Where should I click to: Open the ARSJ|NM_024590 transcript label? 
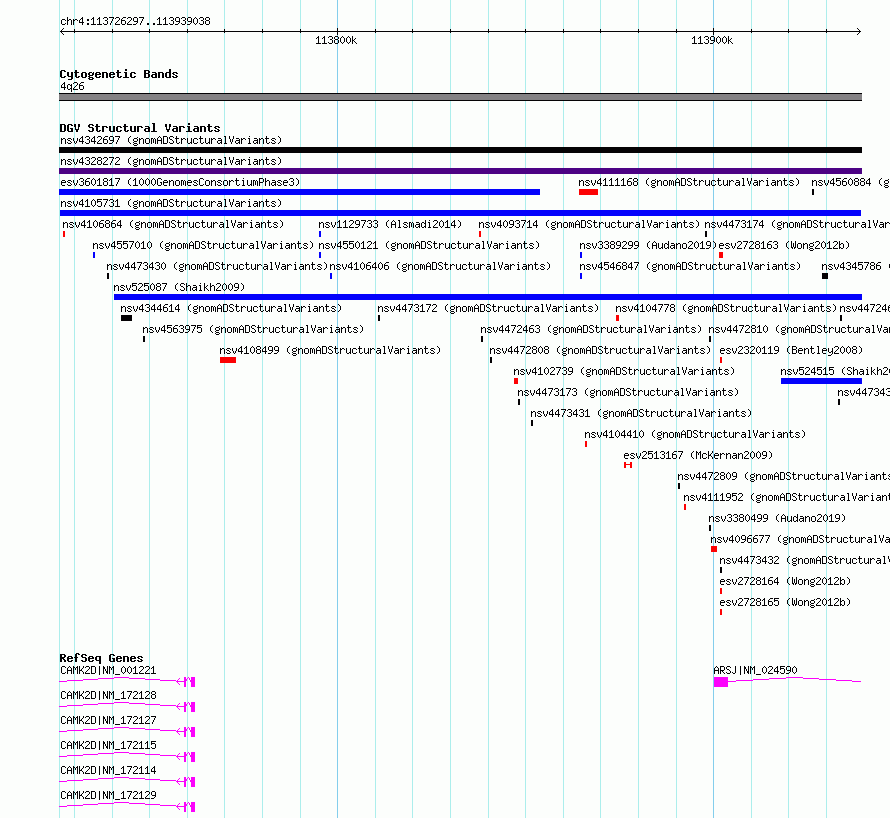[x=755, y=670]
